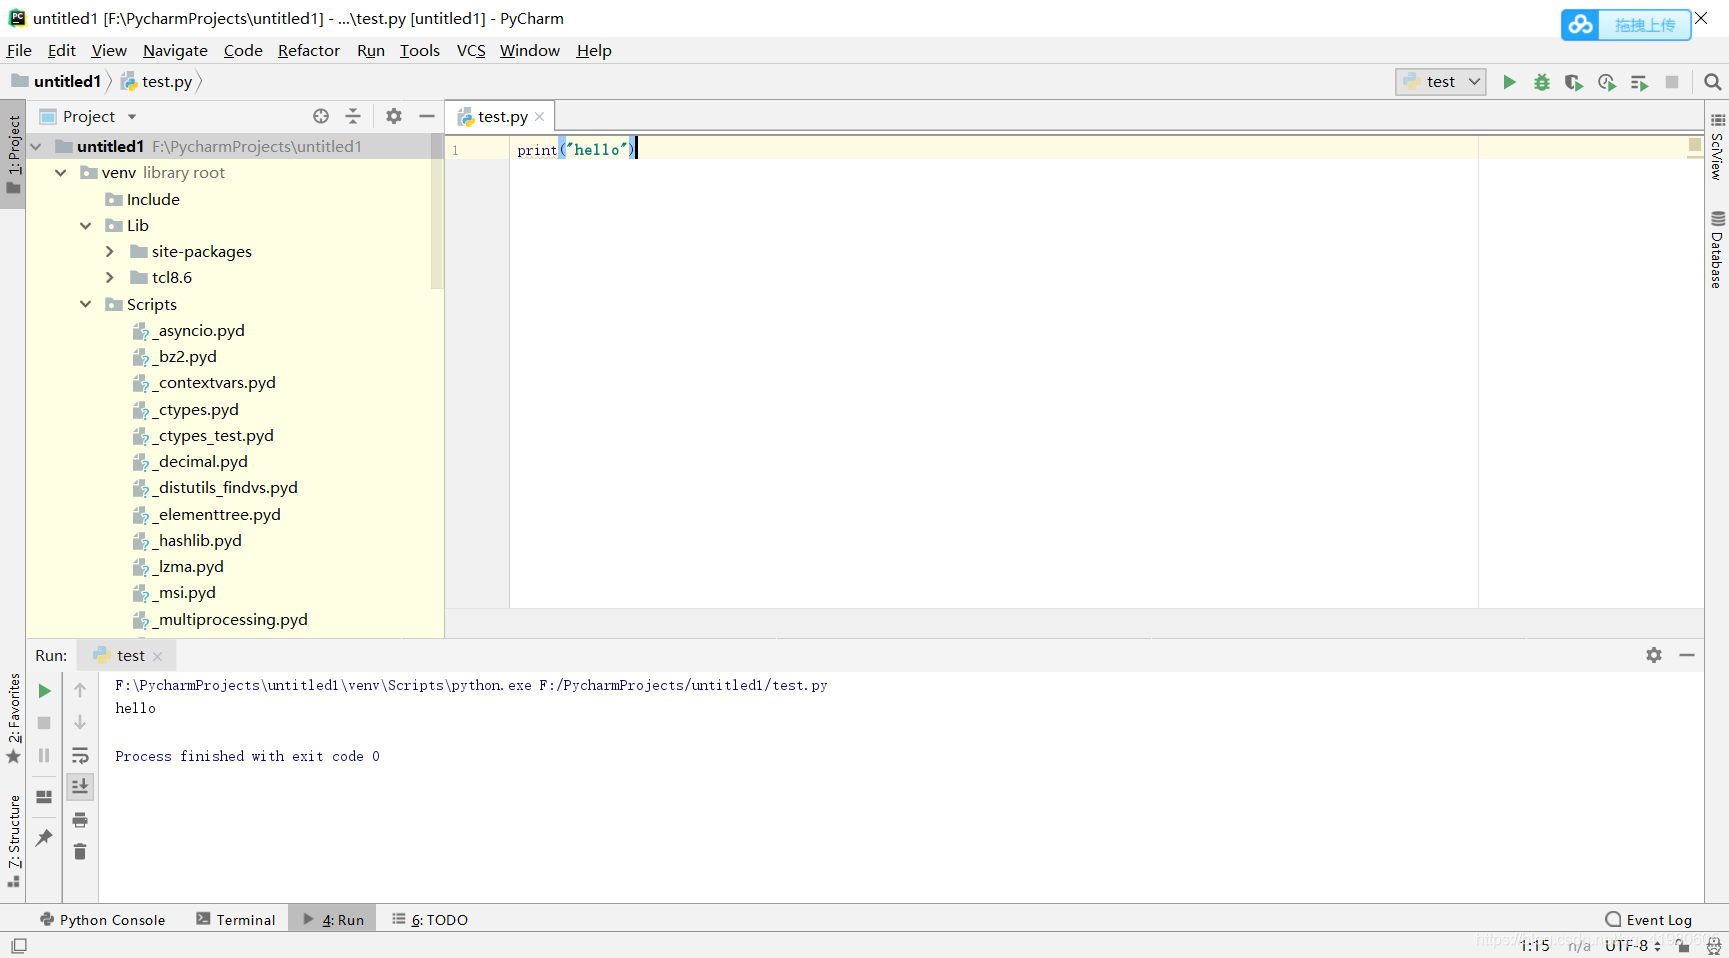This screenshot has height=958, width=1729.
Task: Minimize the Run tool window
Action: [x=1687, y=655]
